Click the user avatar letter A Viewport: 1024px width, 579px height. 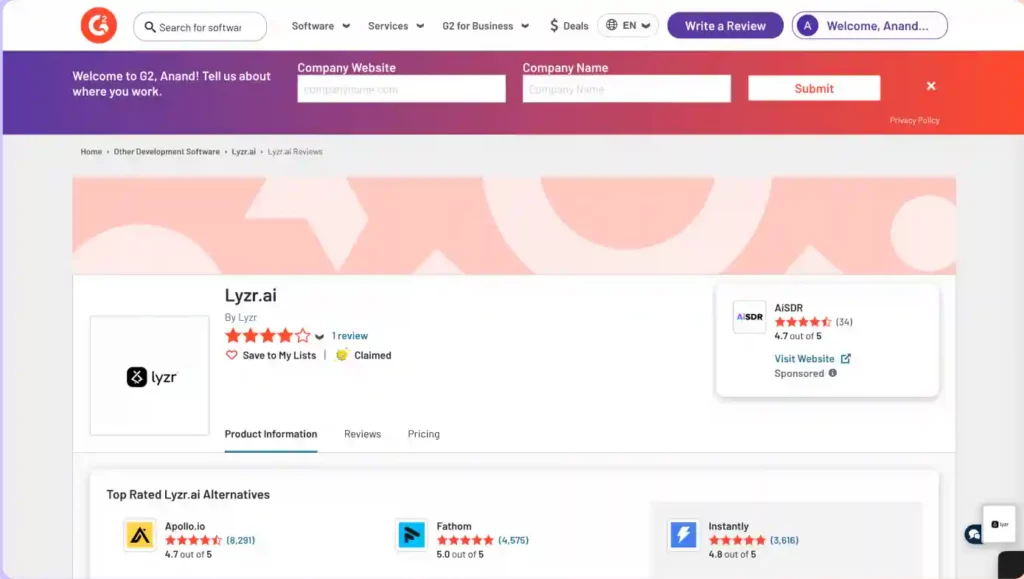pyautogui.click(x=807, y=25)
